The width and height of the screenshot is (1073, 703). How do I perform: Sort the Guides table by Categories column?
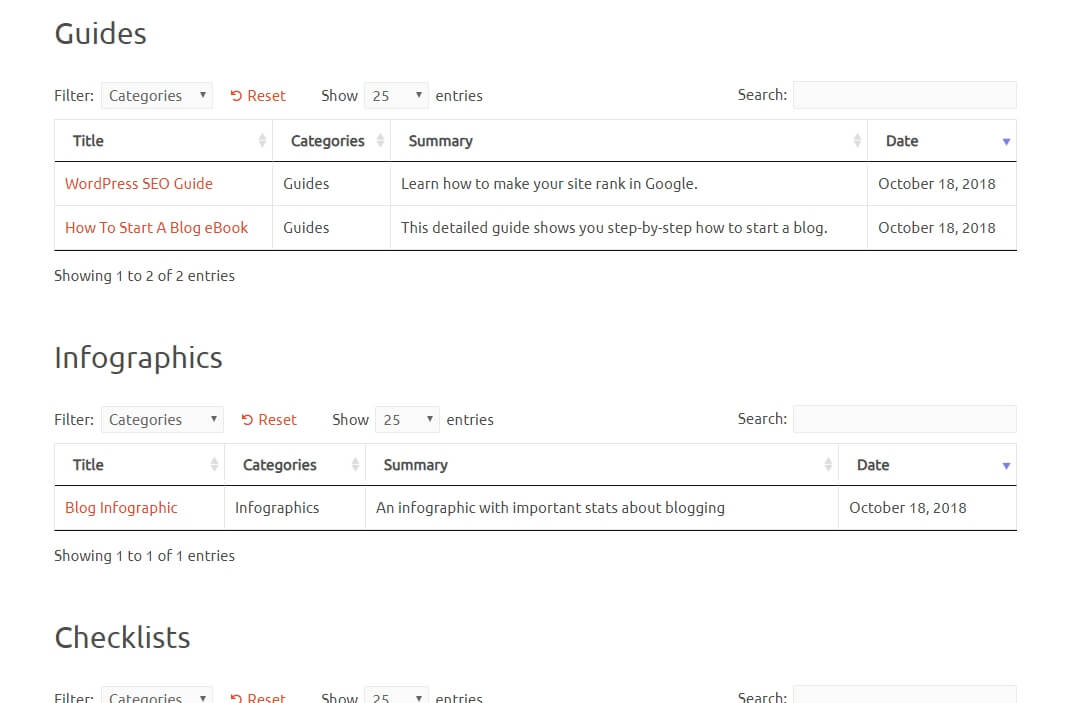(x=330, y=140)
